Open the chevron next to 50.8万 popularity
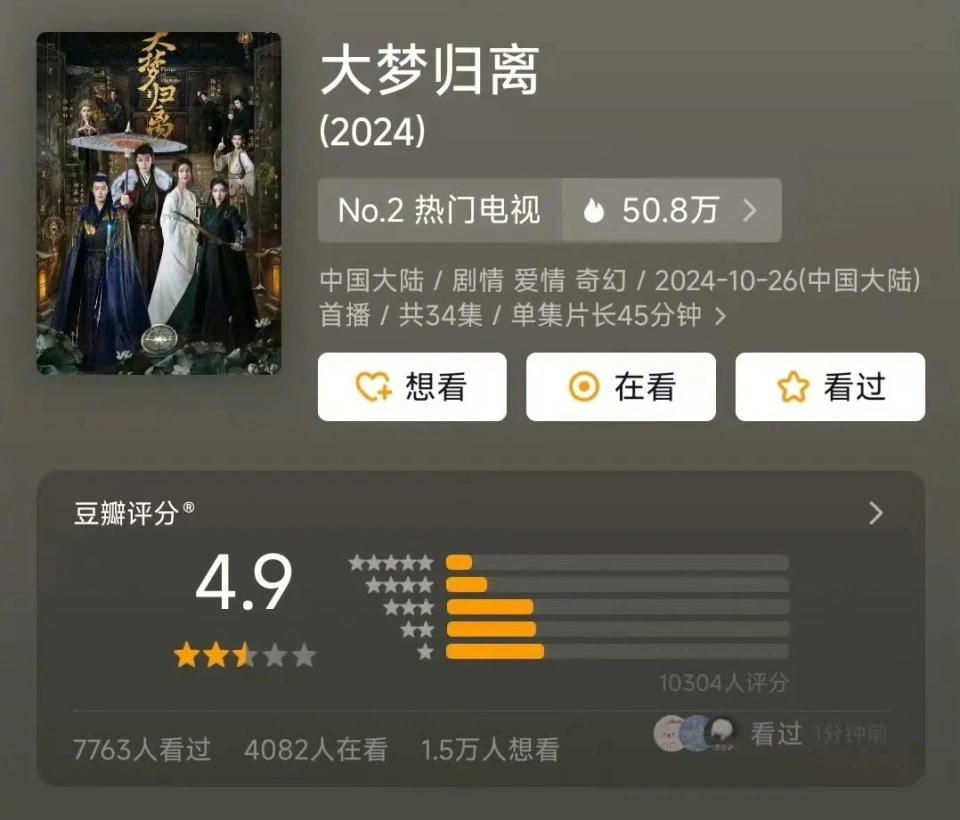The width and height of the screenshot is (960, 820). [749, 211]
